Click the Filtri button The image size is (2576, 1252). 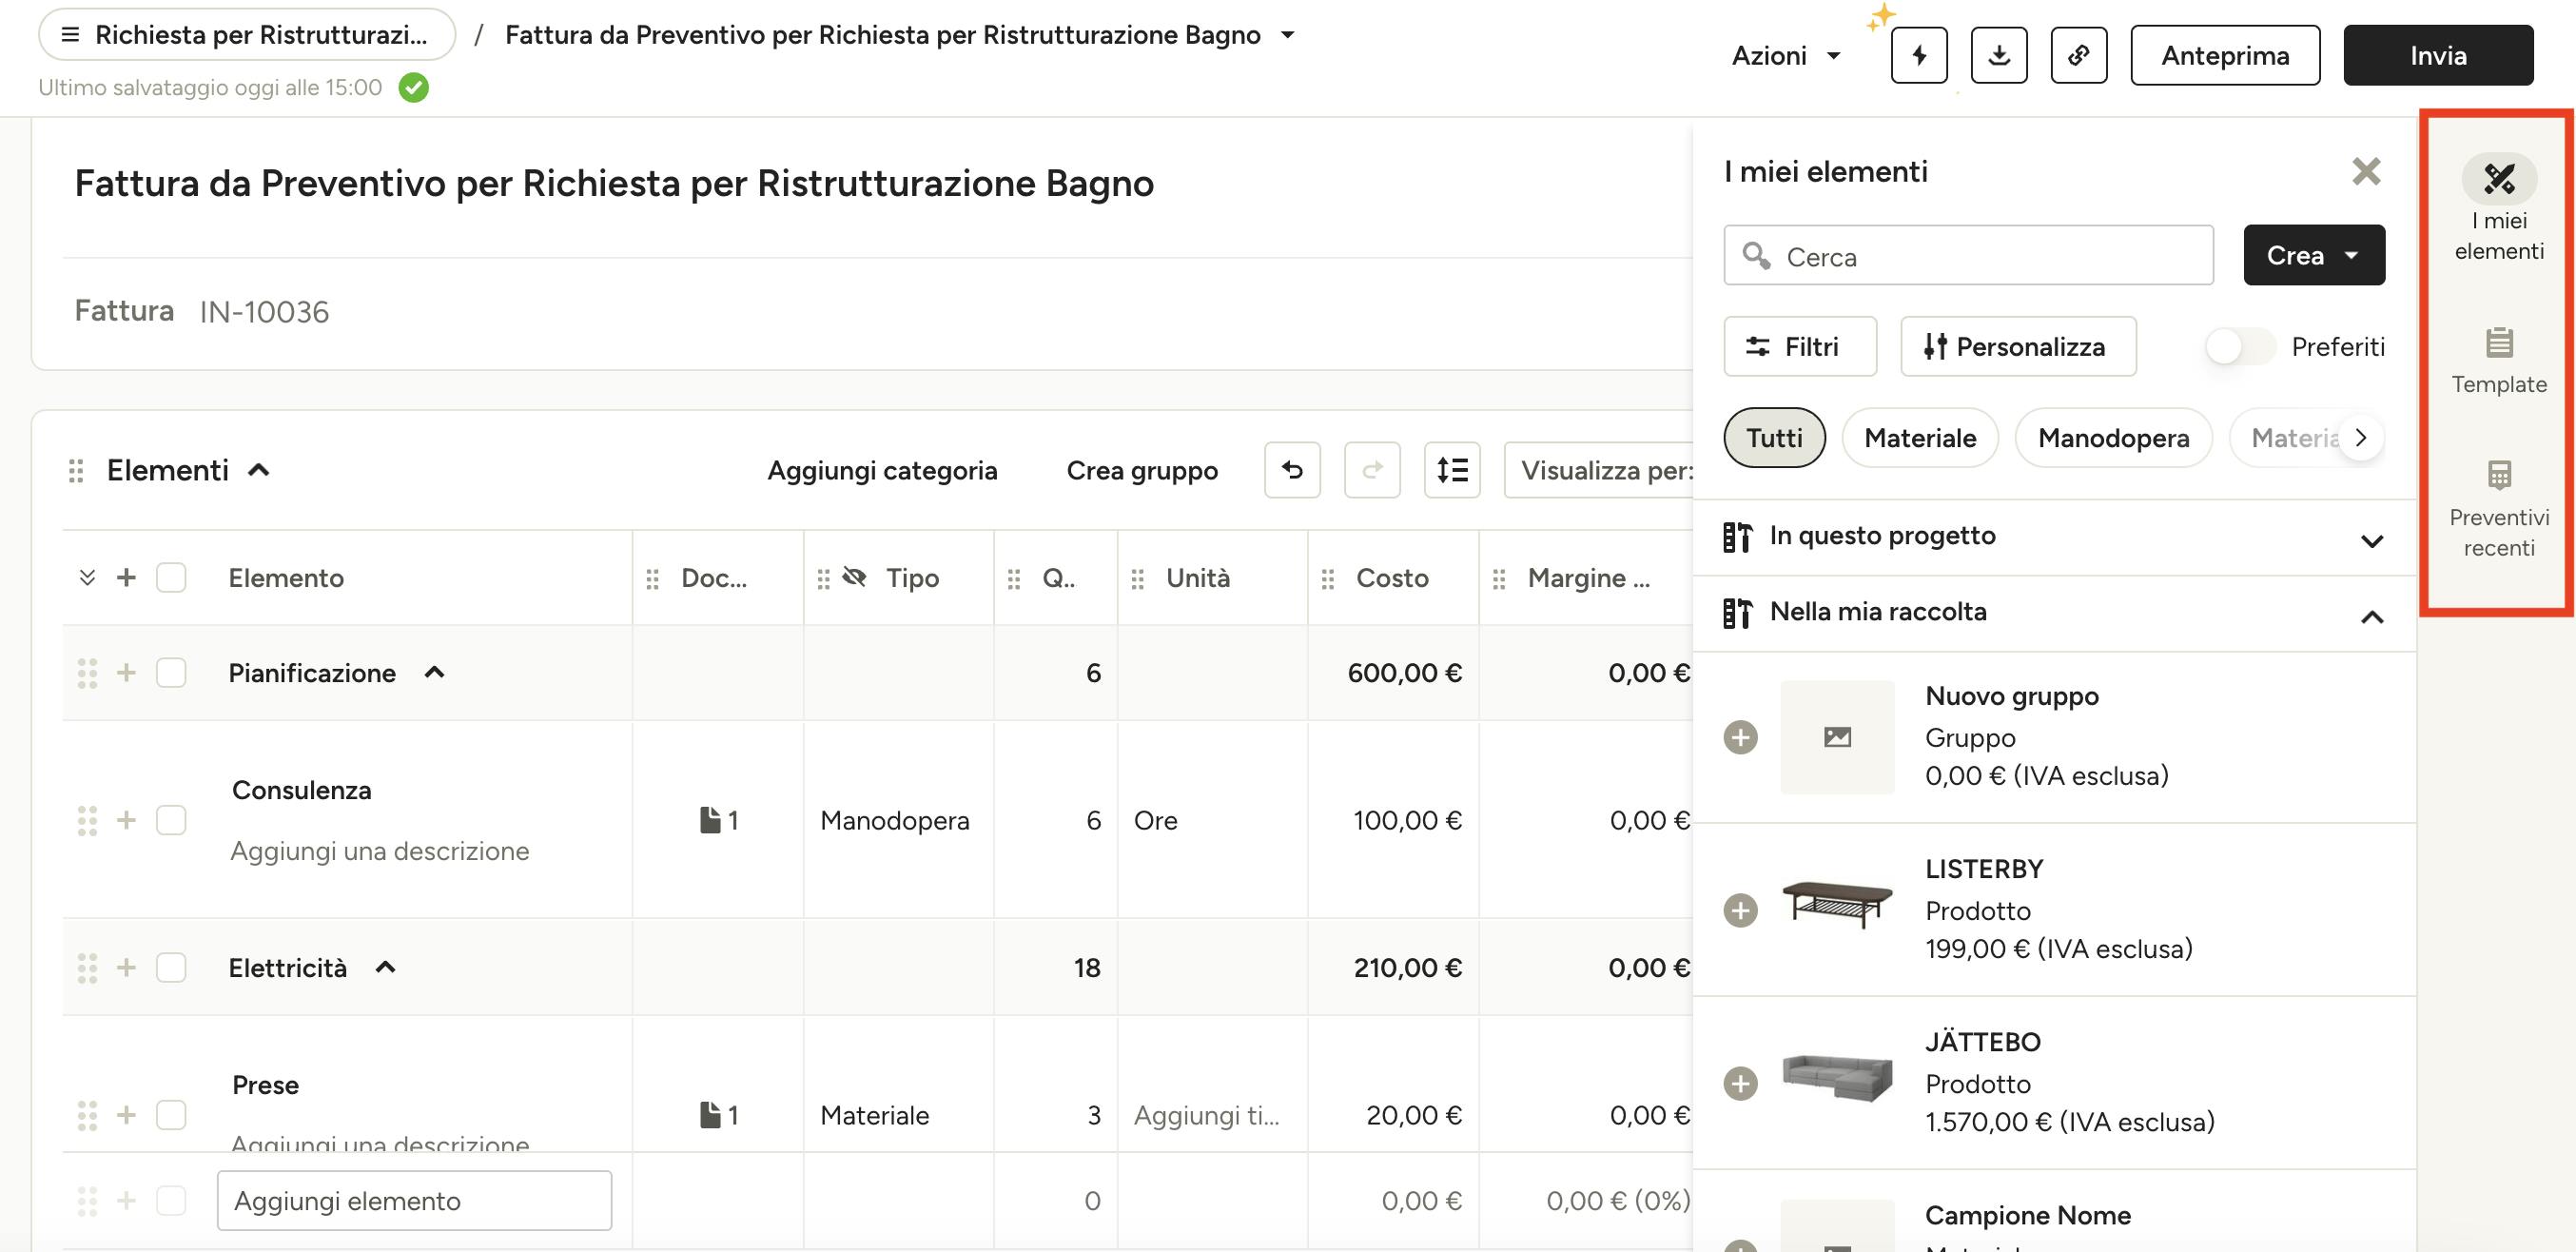pos(1800,347)
